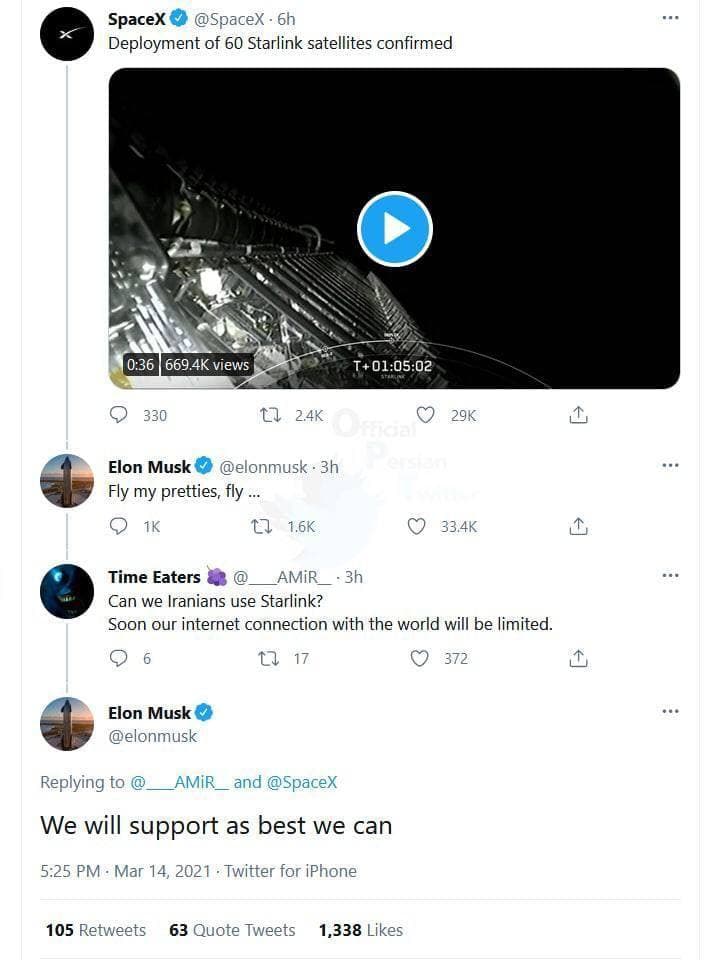The image size is (716, 960).
Task: View the 1,338 Likes list
Action: (360, 930)
